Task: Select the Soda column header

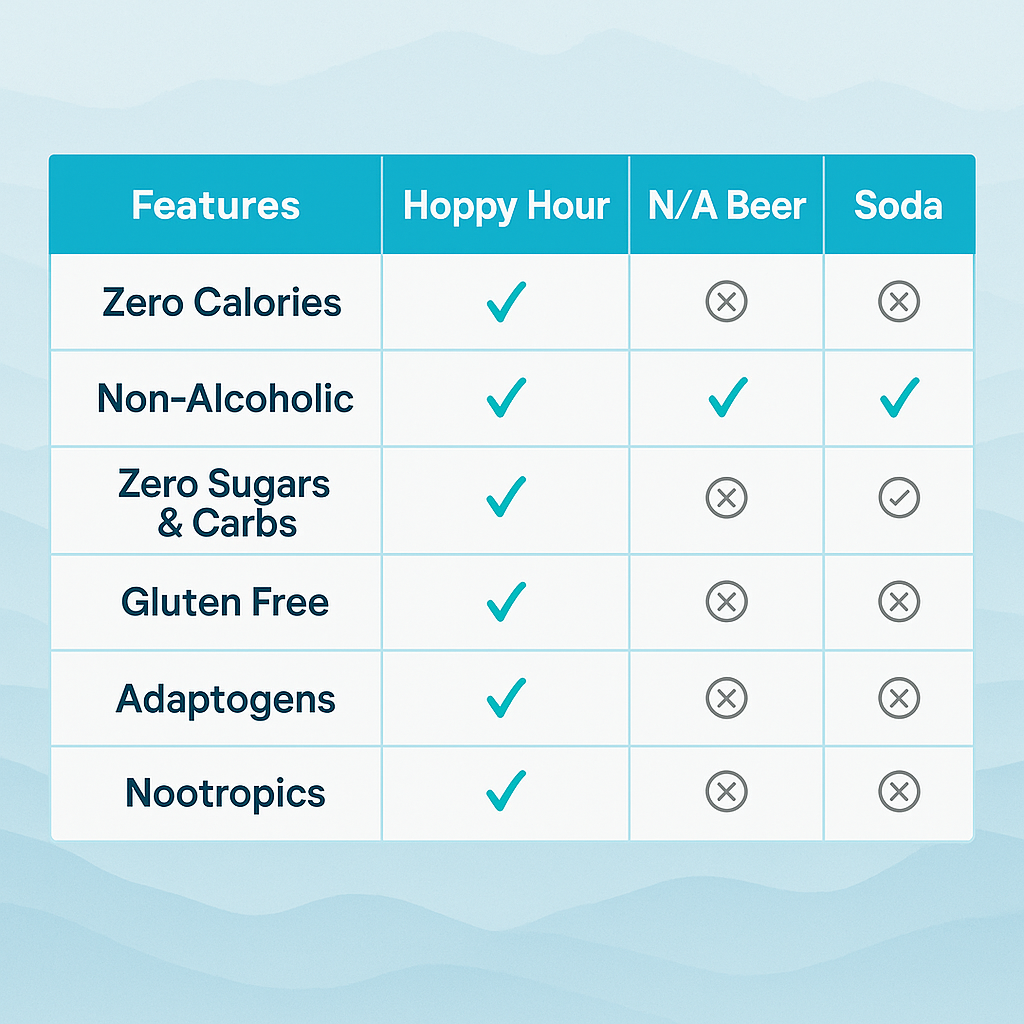Action: pyautogui.click(x=898, y=206)
